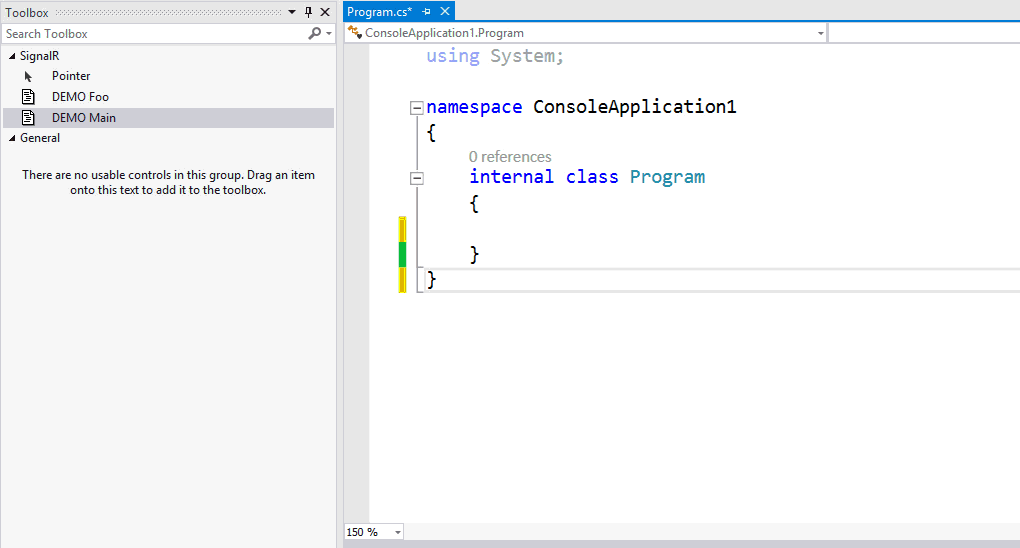The width and height of the screenshot is (1020, 548).
Task: Pin the Program.cs tab
Action: [427, 11]
